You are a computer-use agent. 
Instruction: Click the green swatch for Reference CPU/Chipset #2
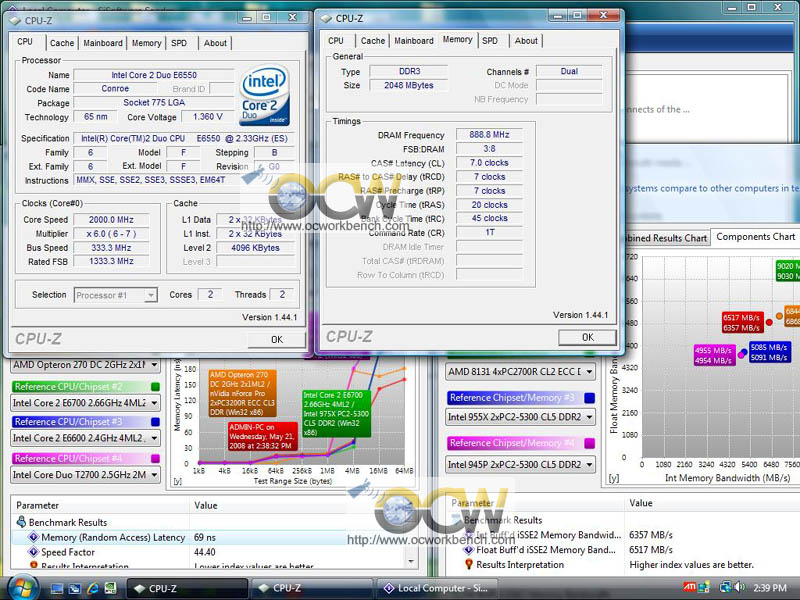(x=156, y=387)
